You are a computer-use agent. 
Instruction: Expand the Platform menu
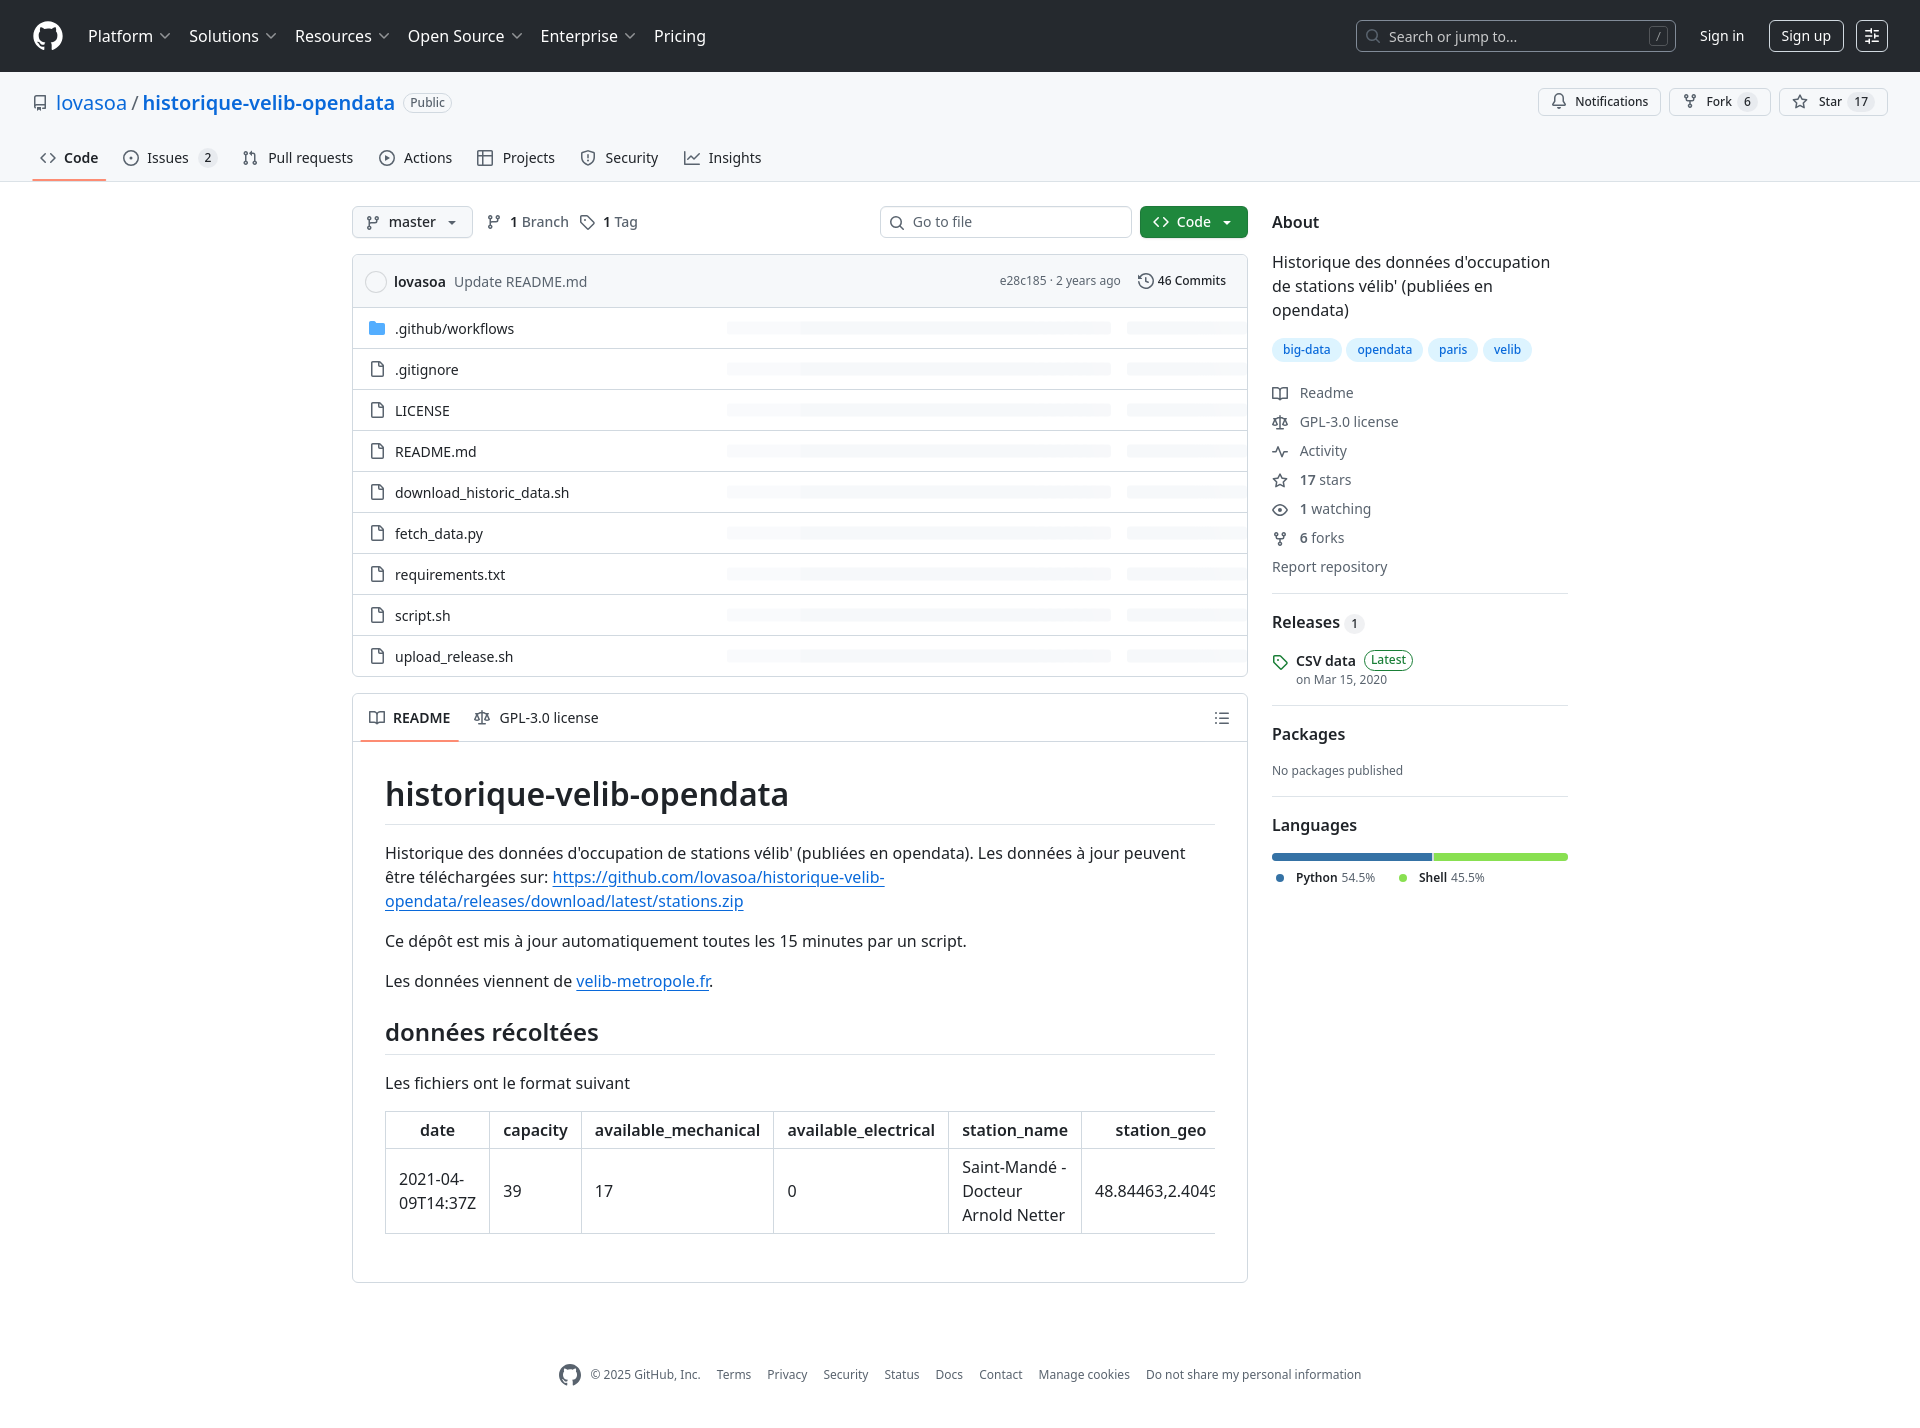(129, 36)
